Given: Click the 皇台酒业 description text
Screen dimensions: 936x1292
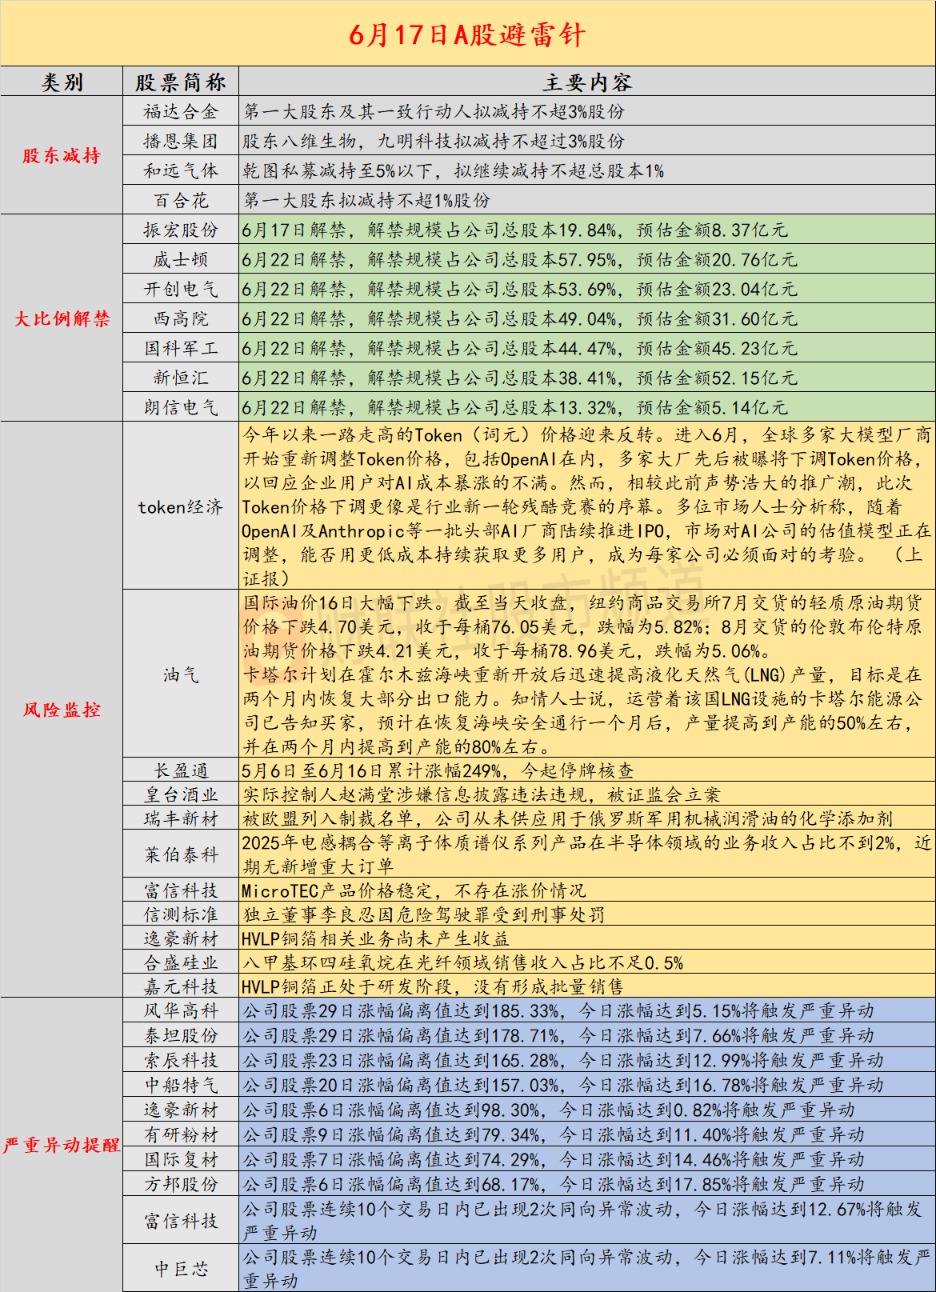Looking at the screenshot, I should pos(481,795).
